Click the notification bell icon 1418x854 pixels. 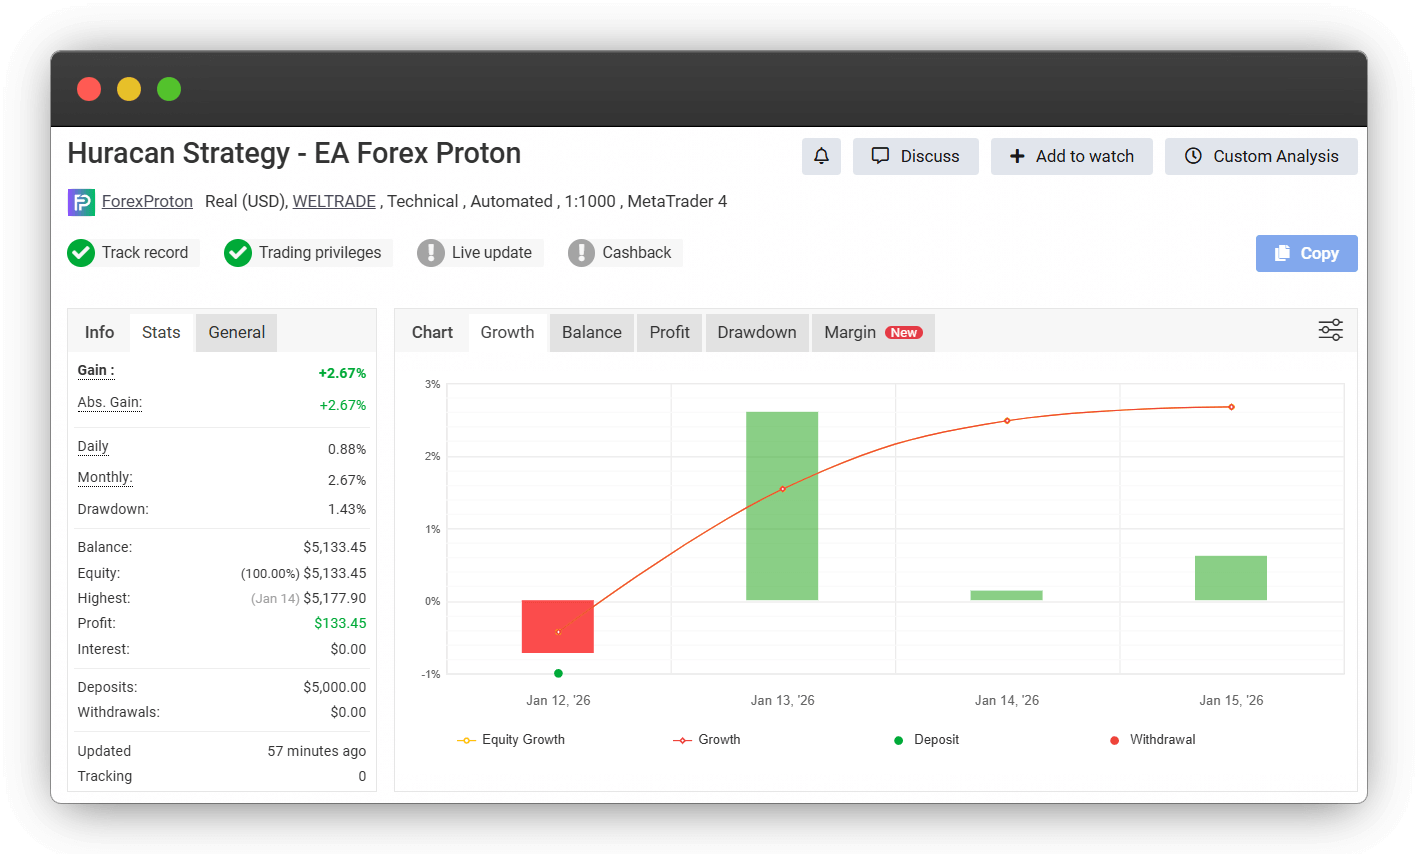821,156
